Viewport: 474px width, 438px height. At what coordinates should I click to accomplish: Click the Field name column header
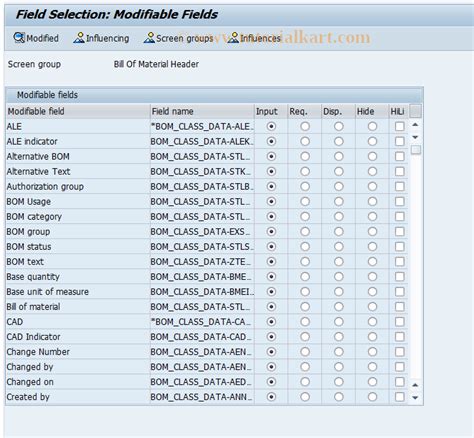pos(202,111)
